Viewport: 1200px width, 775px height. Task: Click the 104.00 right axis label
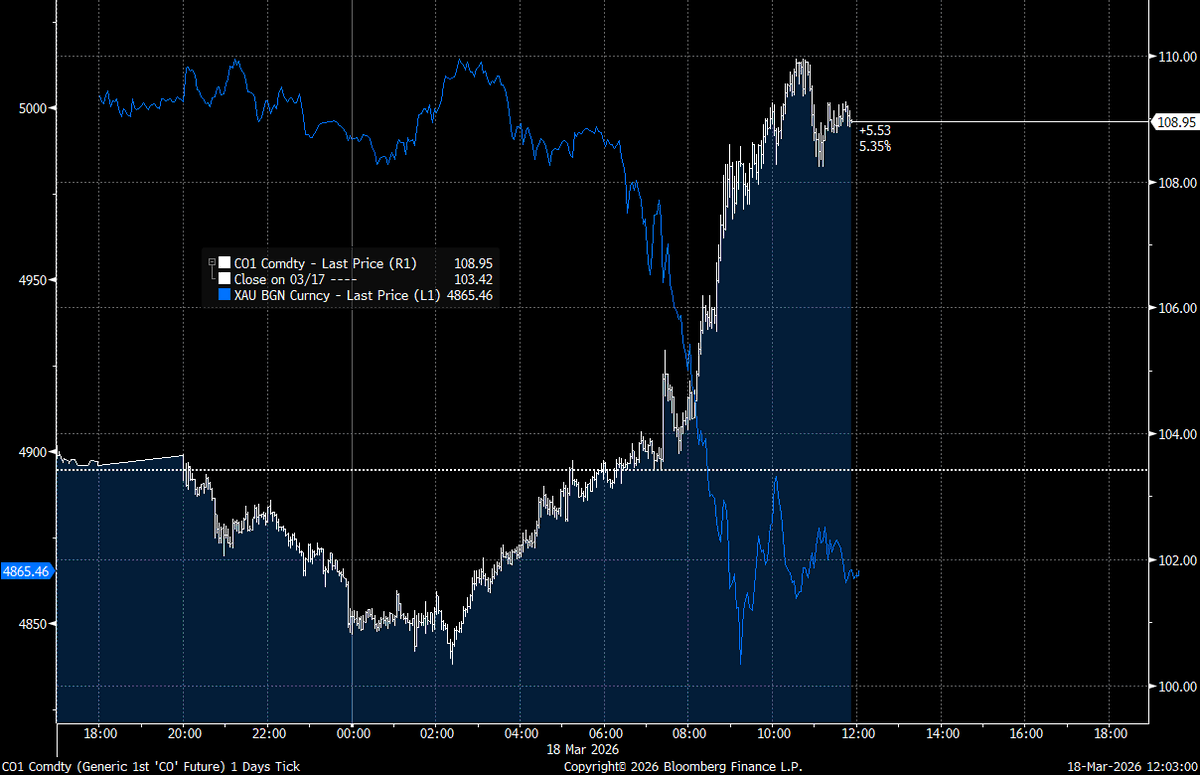coord(1177,435)
